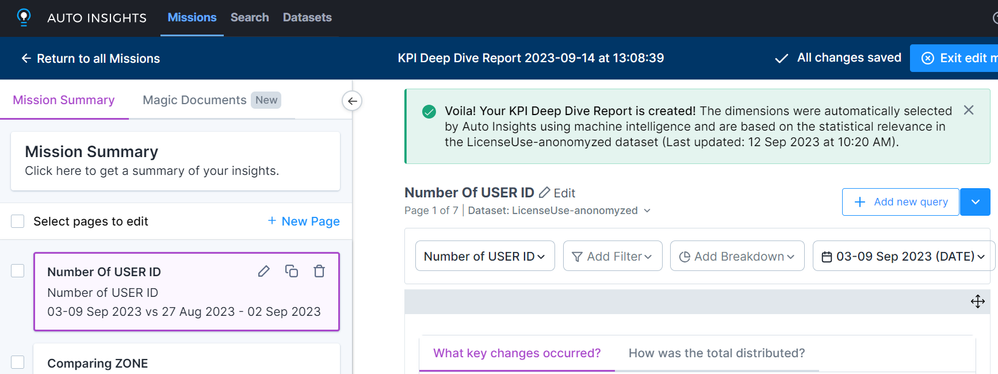Click the Exit edit mode button
The width and height of the screenshot is (998, 374).
point(954,58)
